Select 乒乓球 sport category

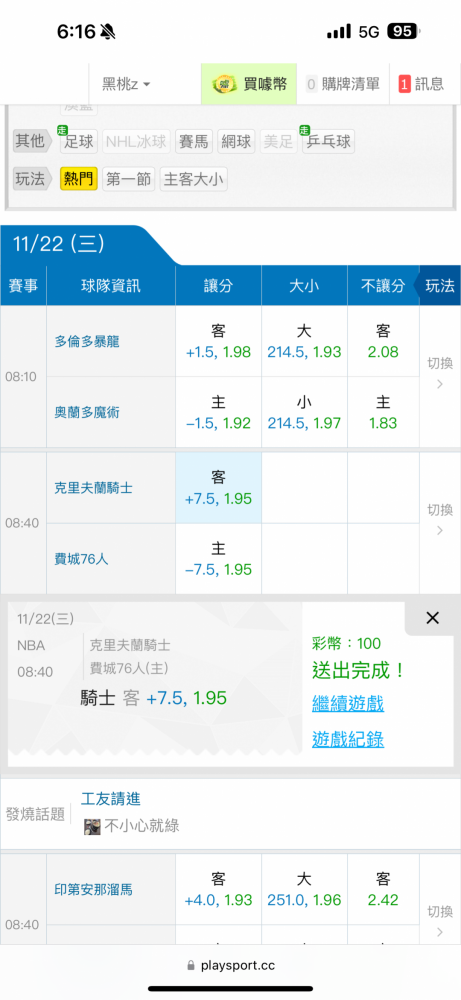[x=328, y=142]
